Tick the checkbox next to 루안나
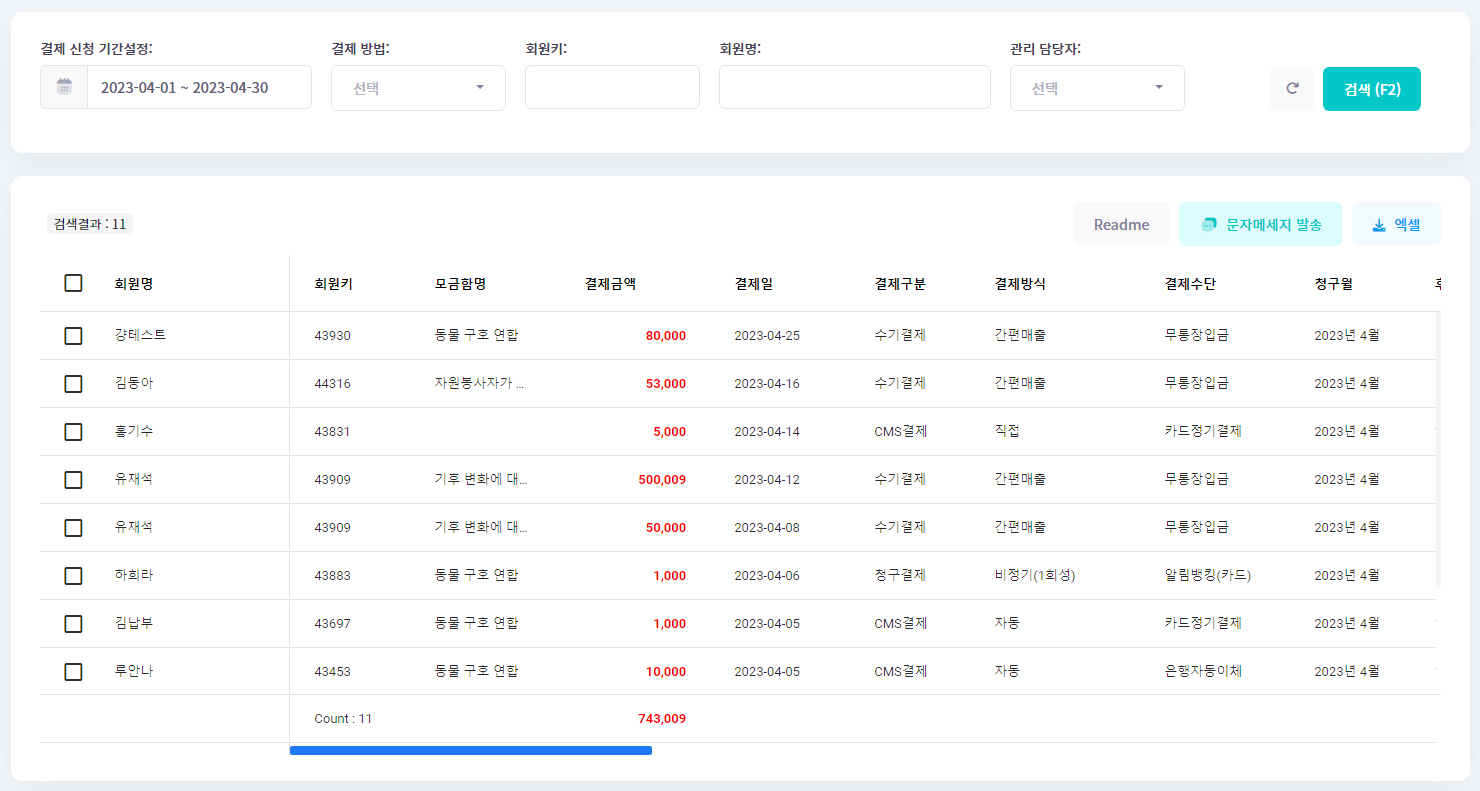The height and width of the screenshot is (791, 1480). coord(73,672)
